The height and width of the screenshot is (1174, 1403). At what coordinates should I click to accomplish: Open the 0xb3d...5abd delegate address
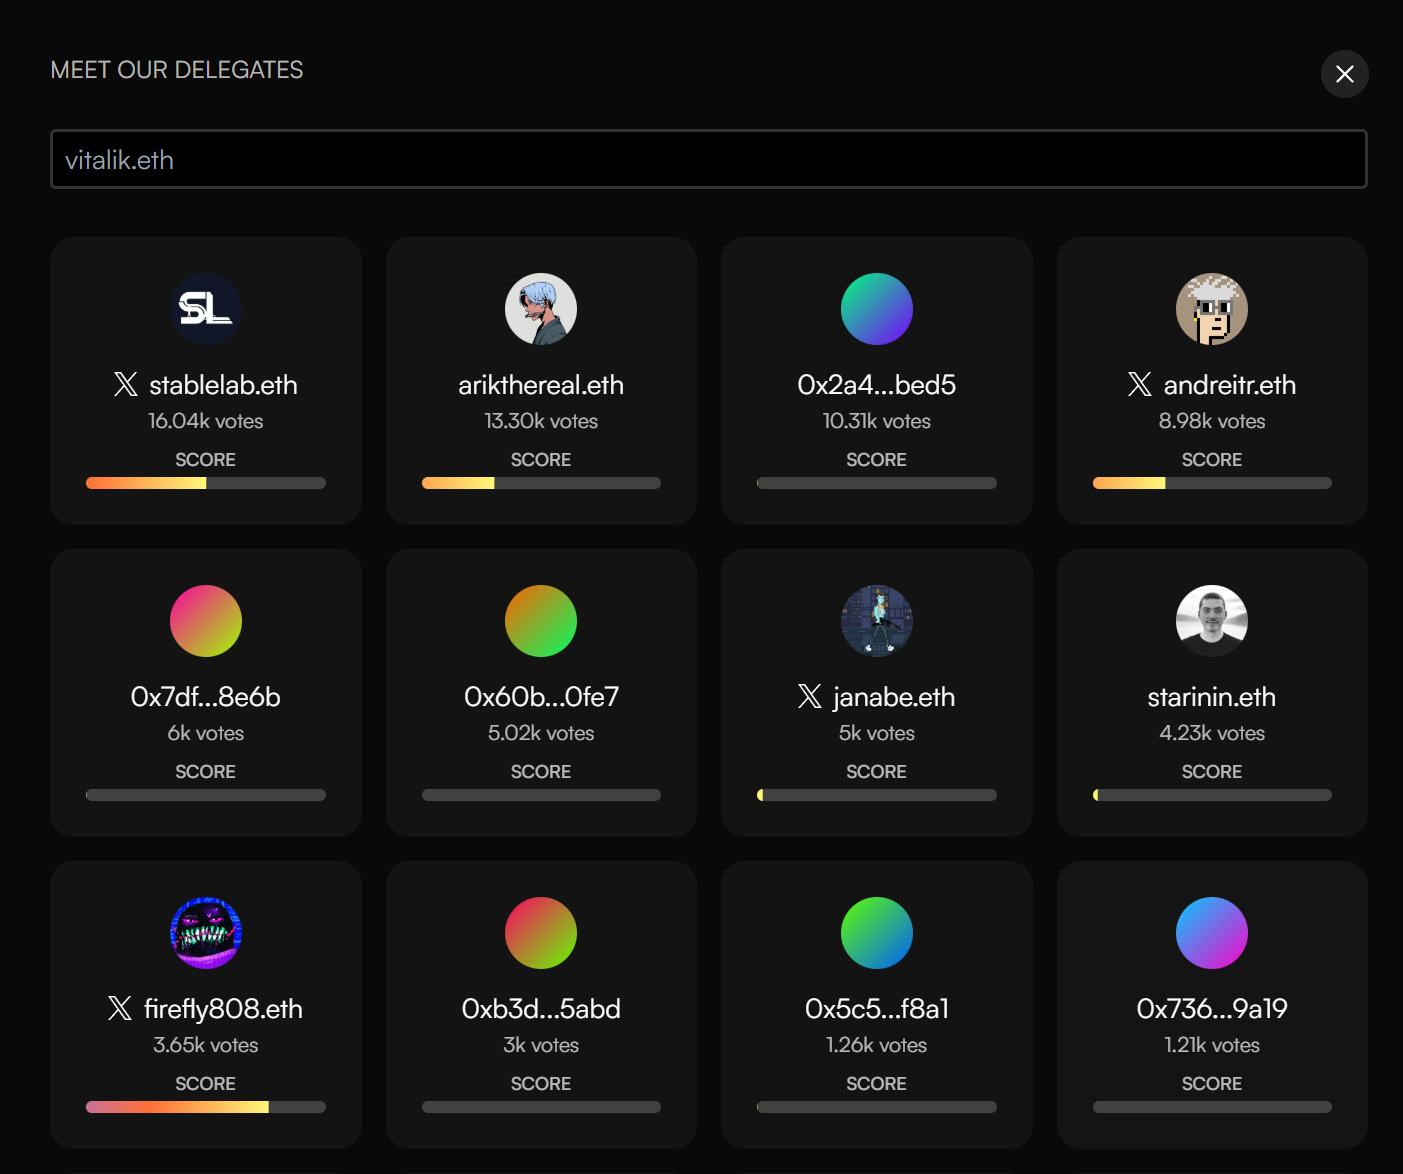click(541, 1009)
